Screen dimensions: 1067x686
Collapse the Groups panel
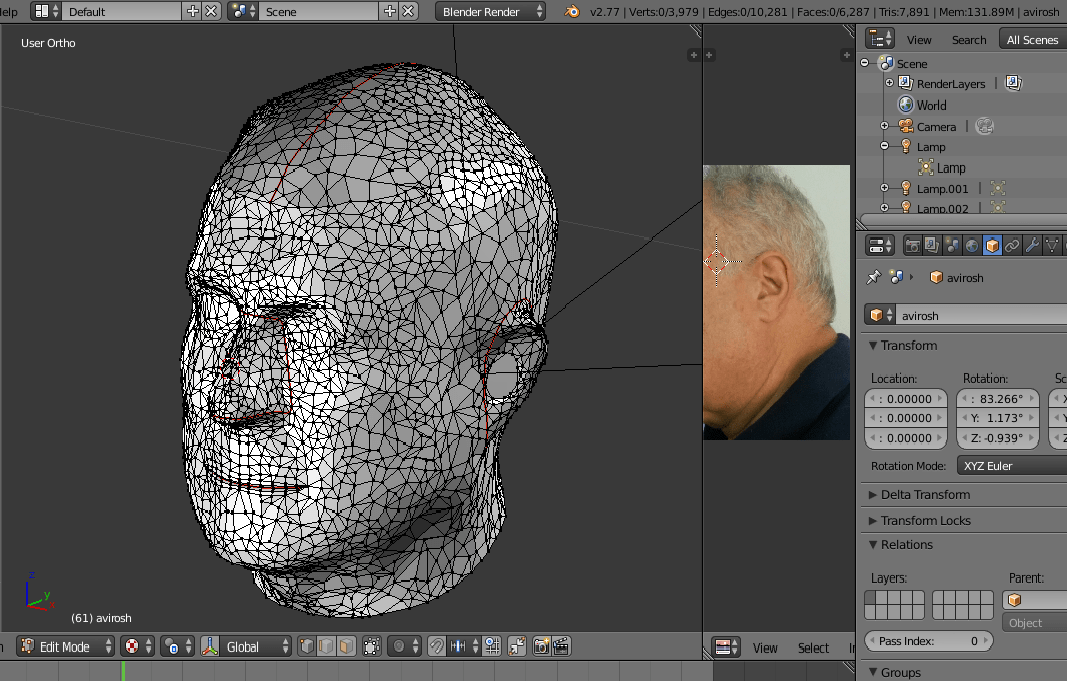click(894, 672)
